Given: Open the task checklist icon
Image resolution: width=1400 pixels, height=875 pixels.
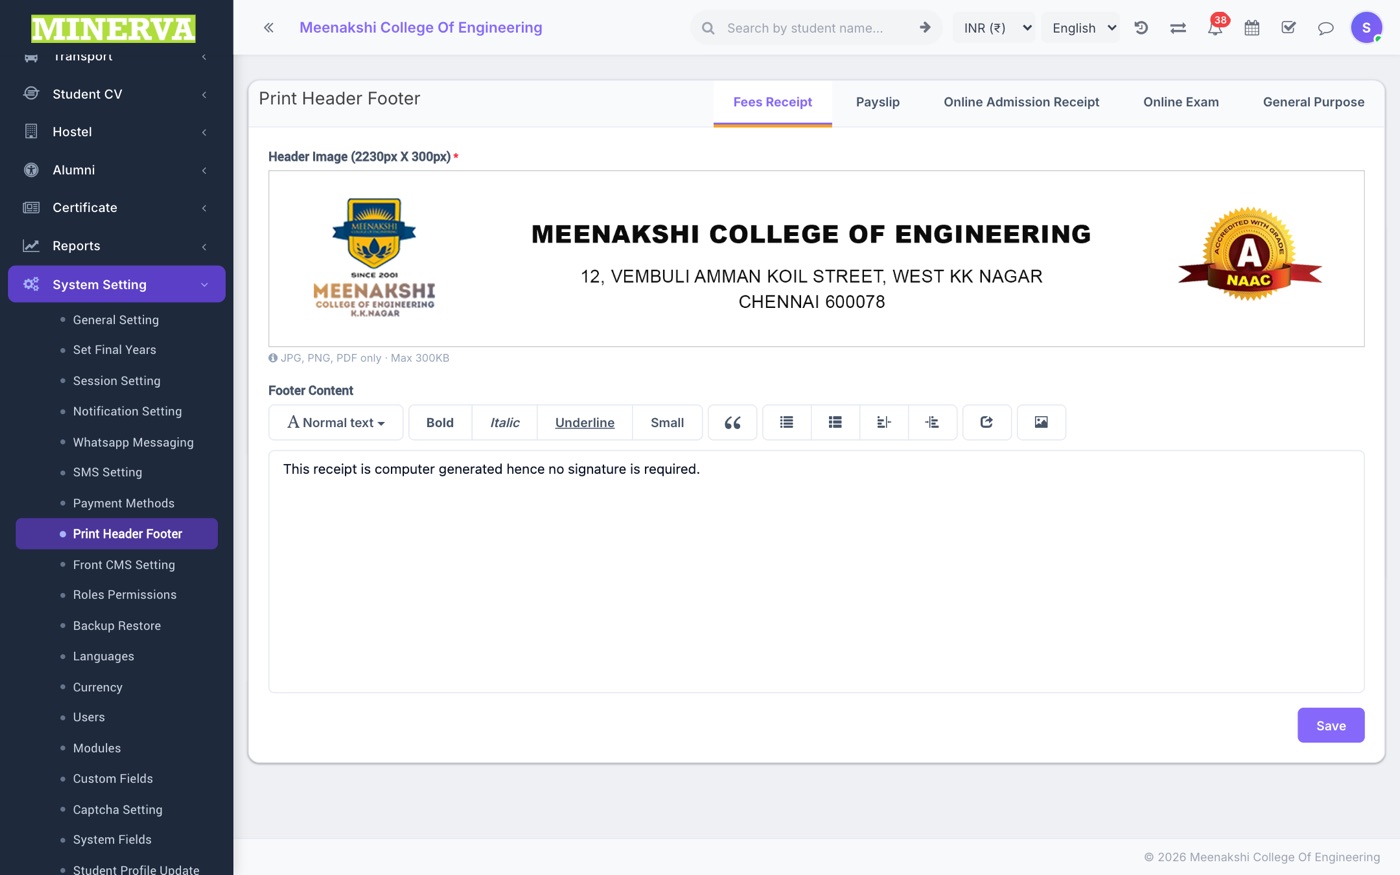Looking at the screenshot, I should [1288, 28].
